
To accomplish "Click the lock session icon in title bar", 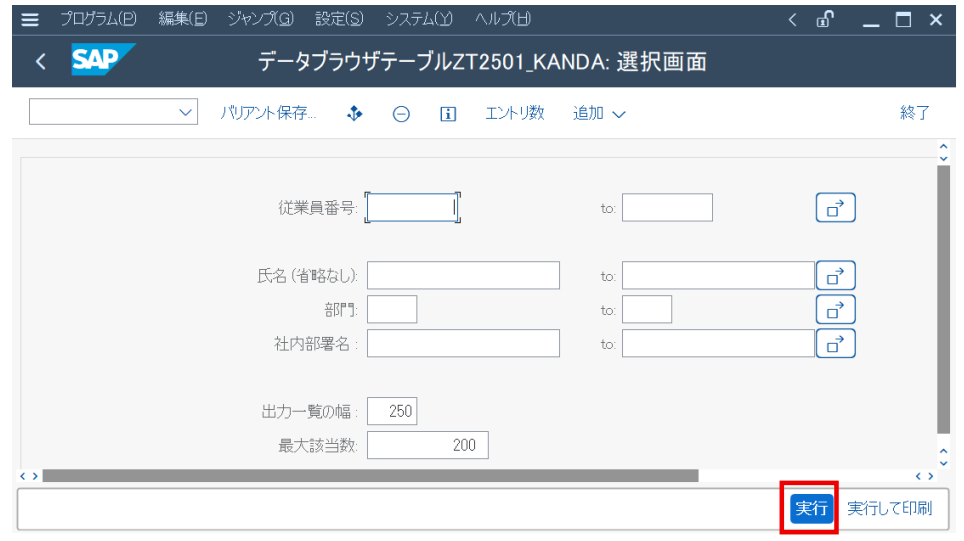I will coord(825,20).
